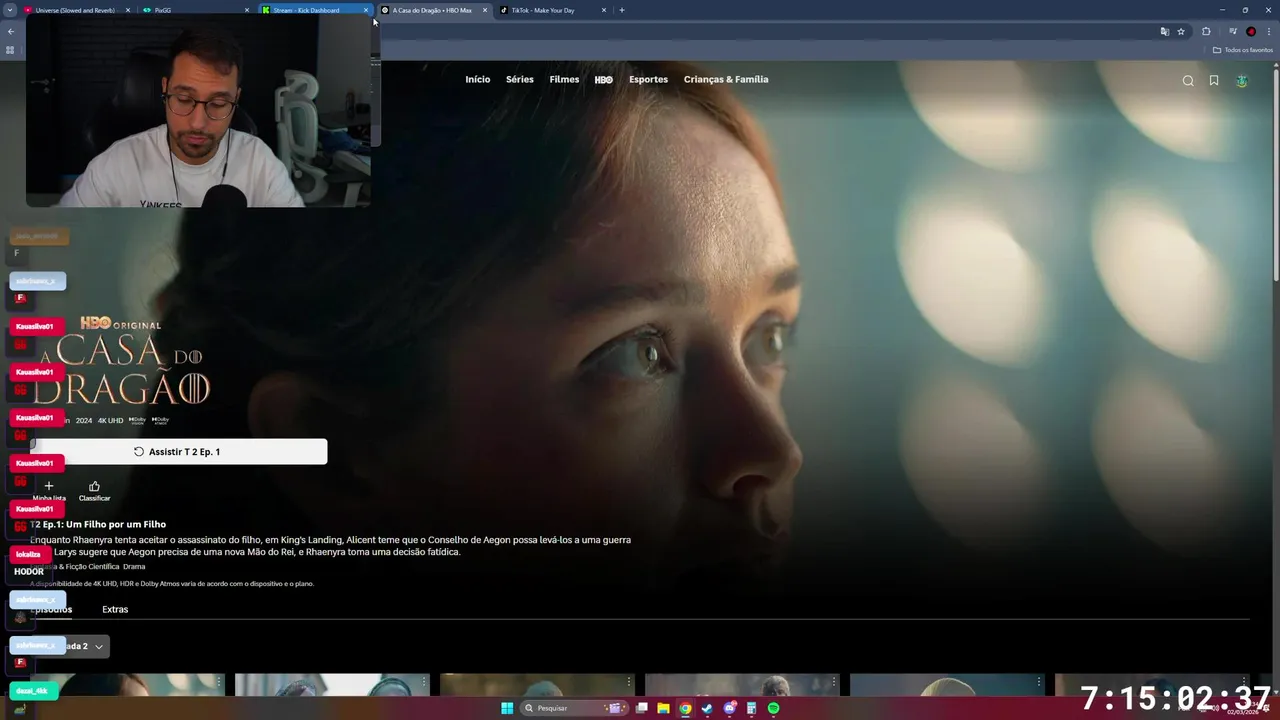The image size is (1280, 720).
Task: Open options menu on the first episode thumbnail
Action: point(218,682)
